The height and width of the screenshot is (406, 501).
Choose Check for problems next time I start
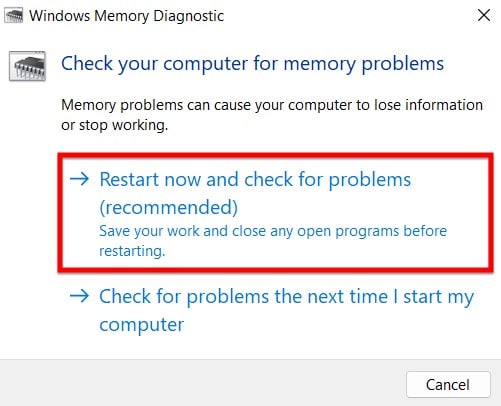(286, 310)
